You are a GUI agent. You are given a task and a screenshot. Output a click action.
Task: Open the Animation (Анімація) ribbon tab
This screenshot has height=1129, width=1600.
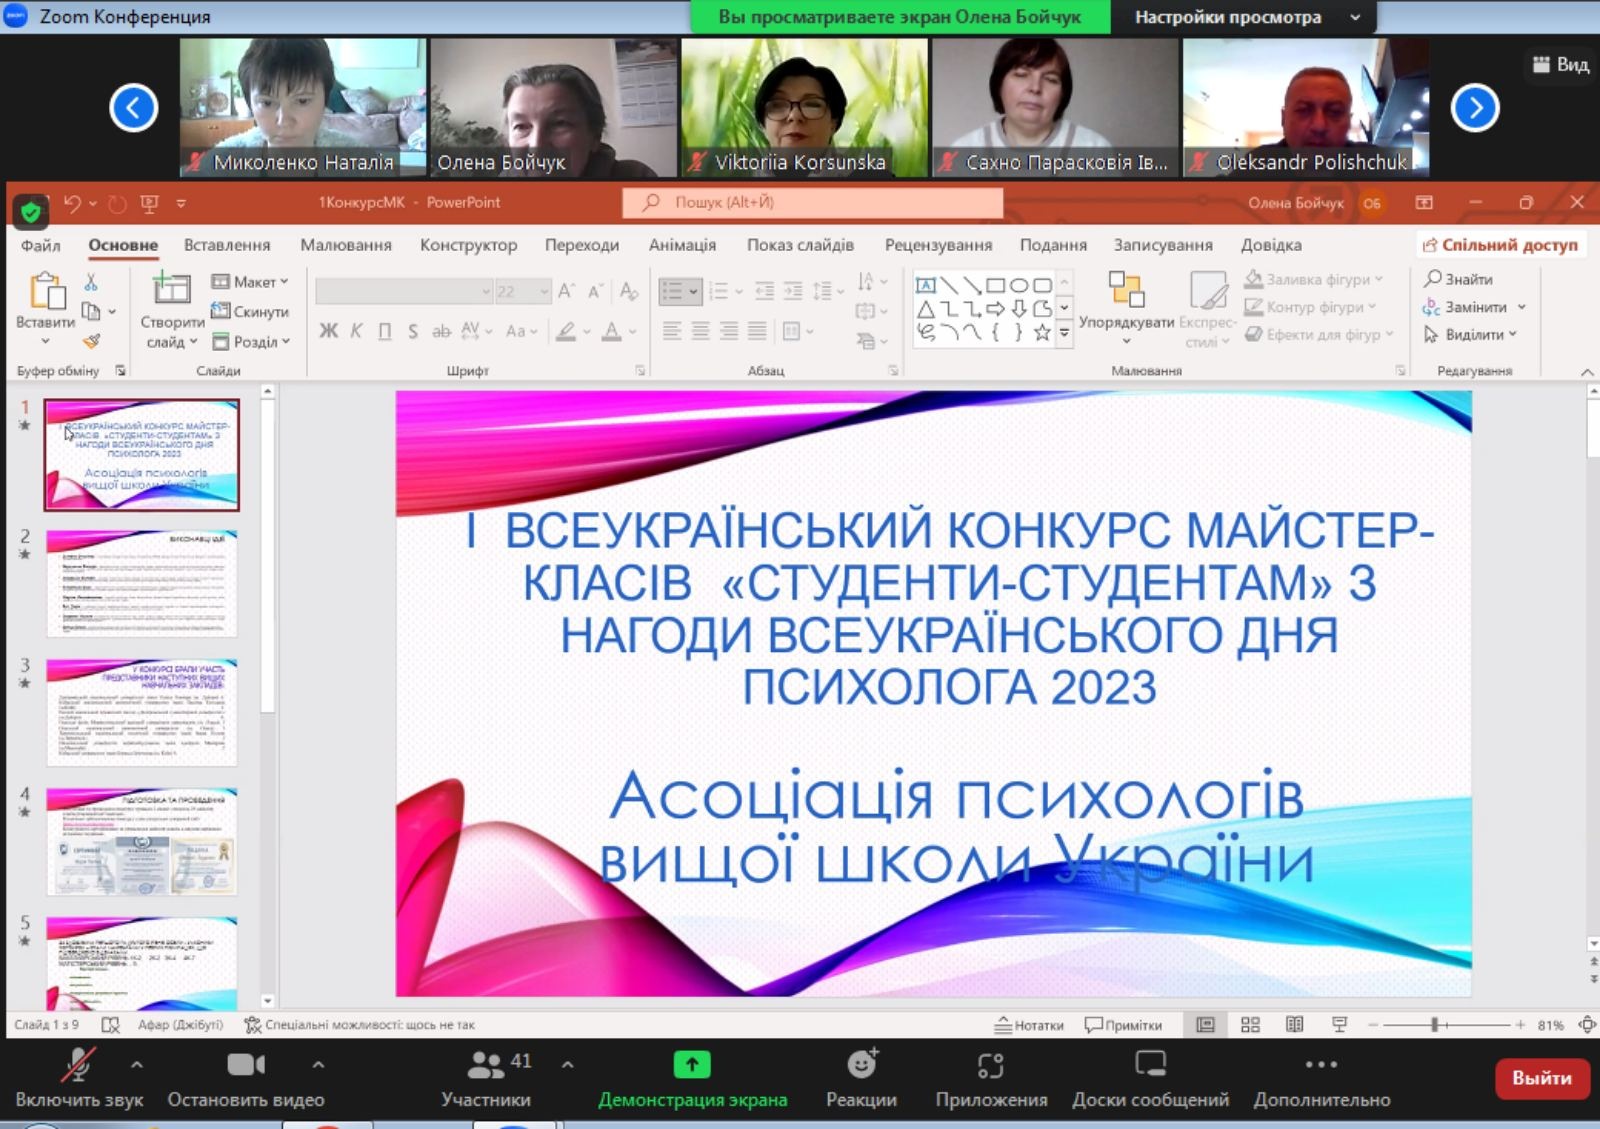(682, 245)
